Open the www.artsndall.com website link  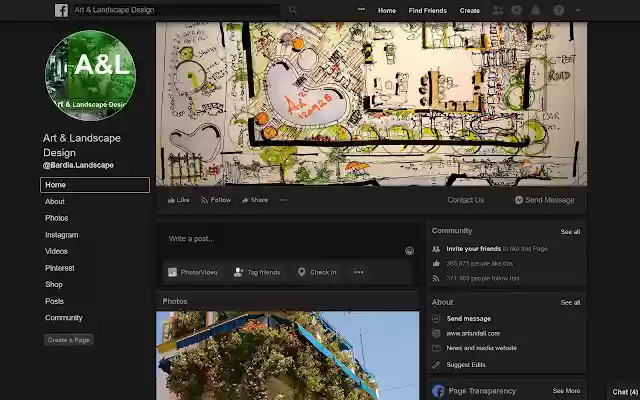[x=473, y=333]
